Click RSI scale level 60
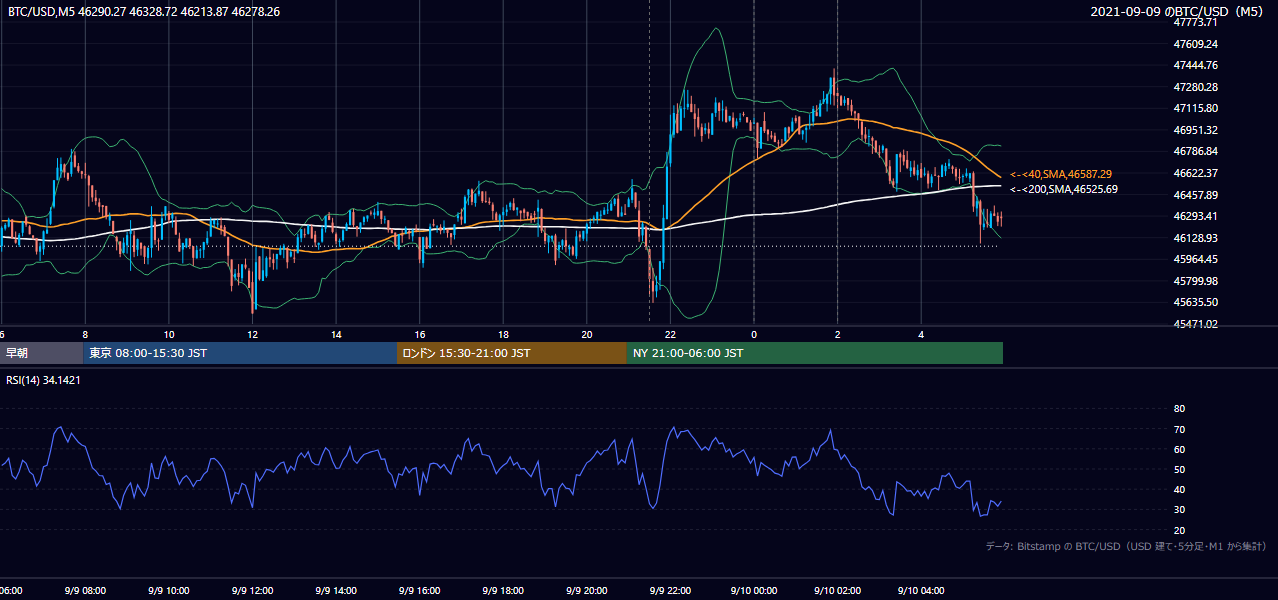Image resolution: width=1278 pixels, height=600 pixels. coord(1179,449)
